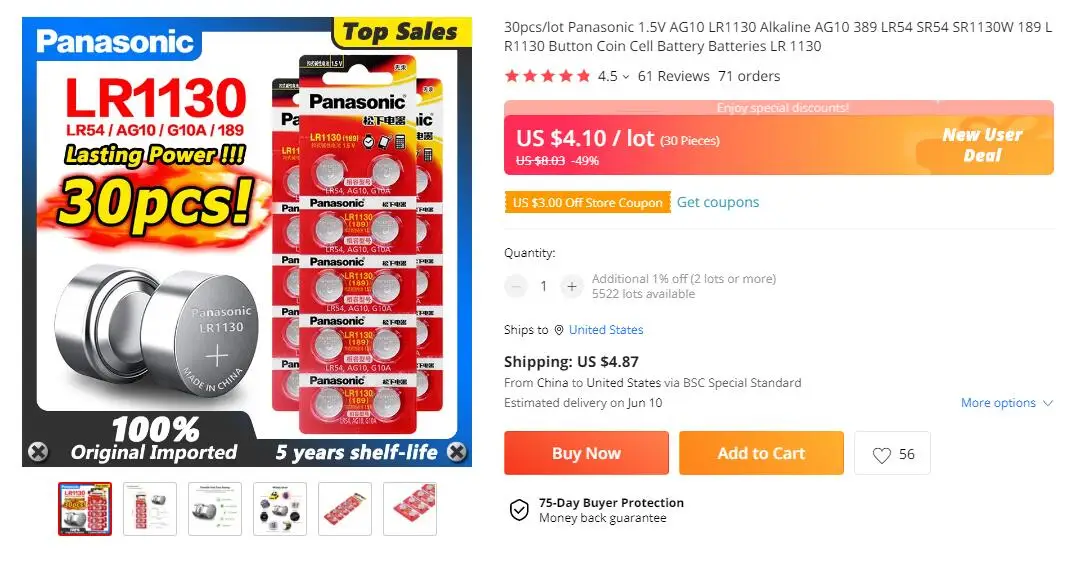1070x572 pixels.
Task: Expand More options for shipping
Action: [x=1006, y=403]
